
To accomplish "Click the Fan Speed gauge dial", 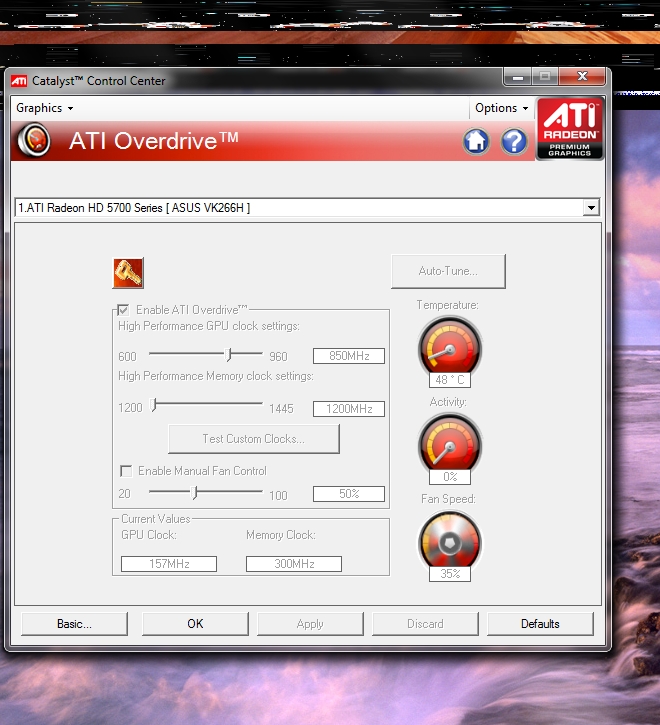I will pyautogui.click(x=450, y=540).
